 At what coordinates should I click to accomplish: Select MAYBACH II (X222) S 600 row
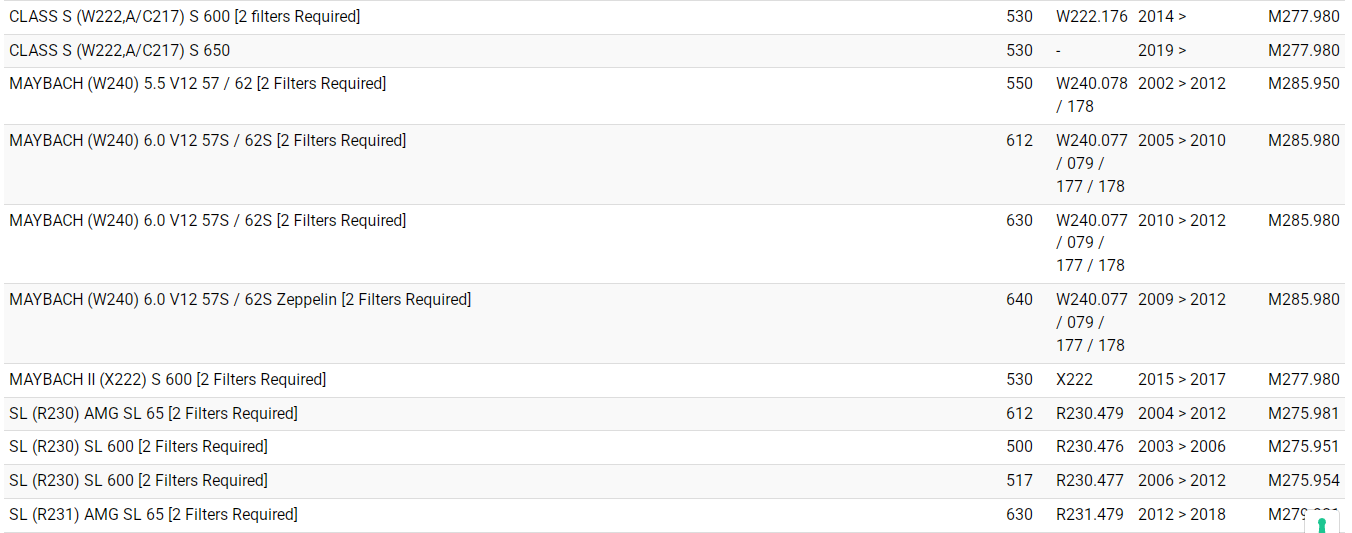coord(167,380)
